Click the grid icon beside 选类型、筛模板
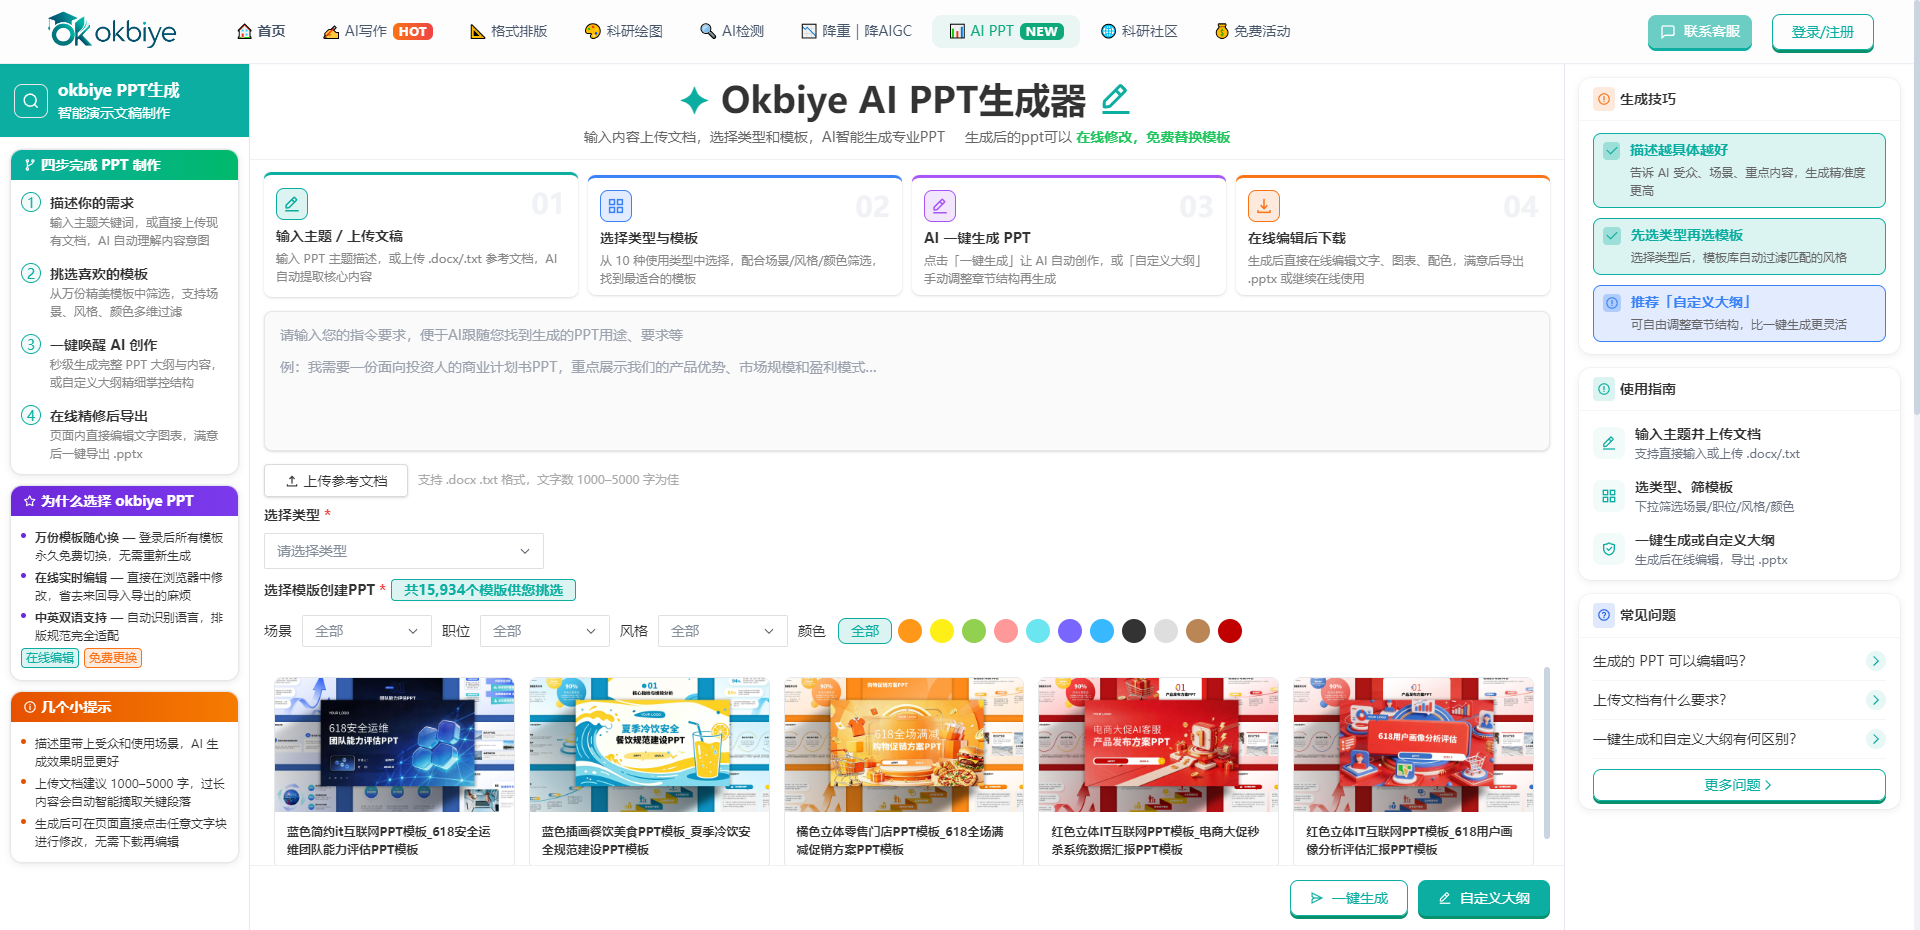 click(x=1609, y=496)
